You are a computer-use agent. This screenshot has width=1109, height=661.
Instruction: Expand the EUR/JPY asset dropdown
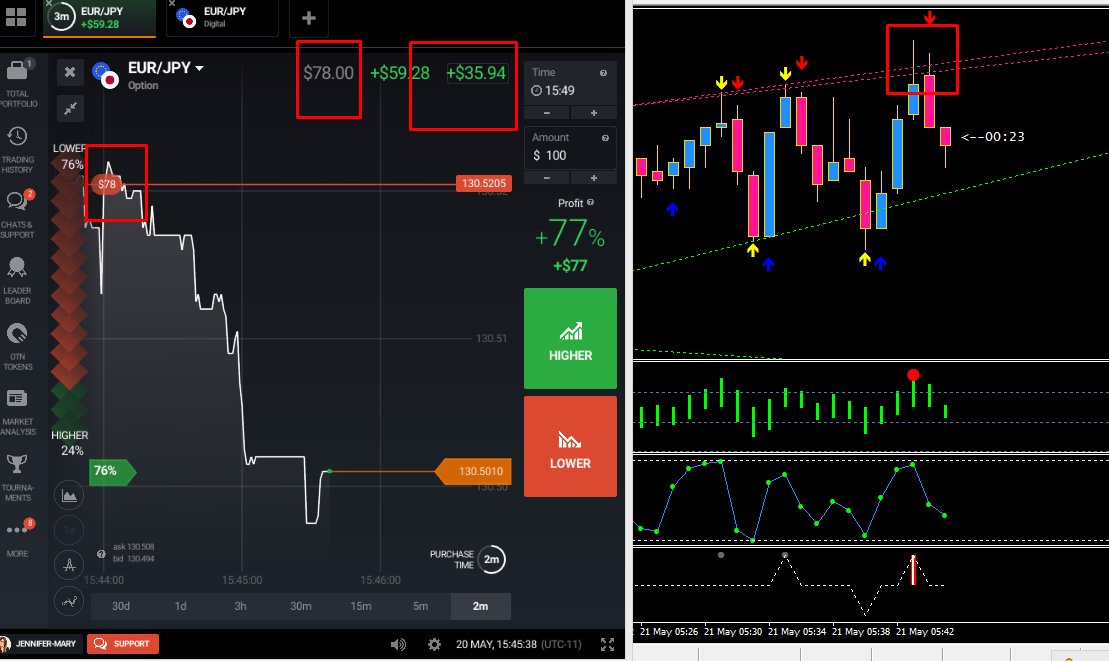tap(199, 68)
